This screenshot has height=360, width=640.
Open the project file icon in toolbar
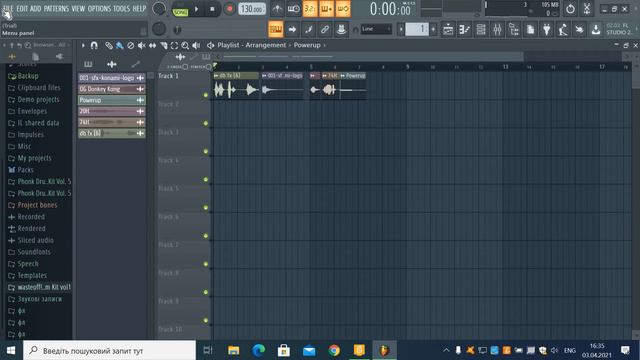(530, 29)
